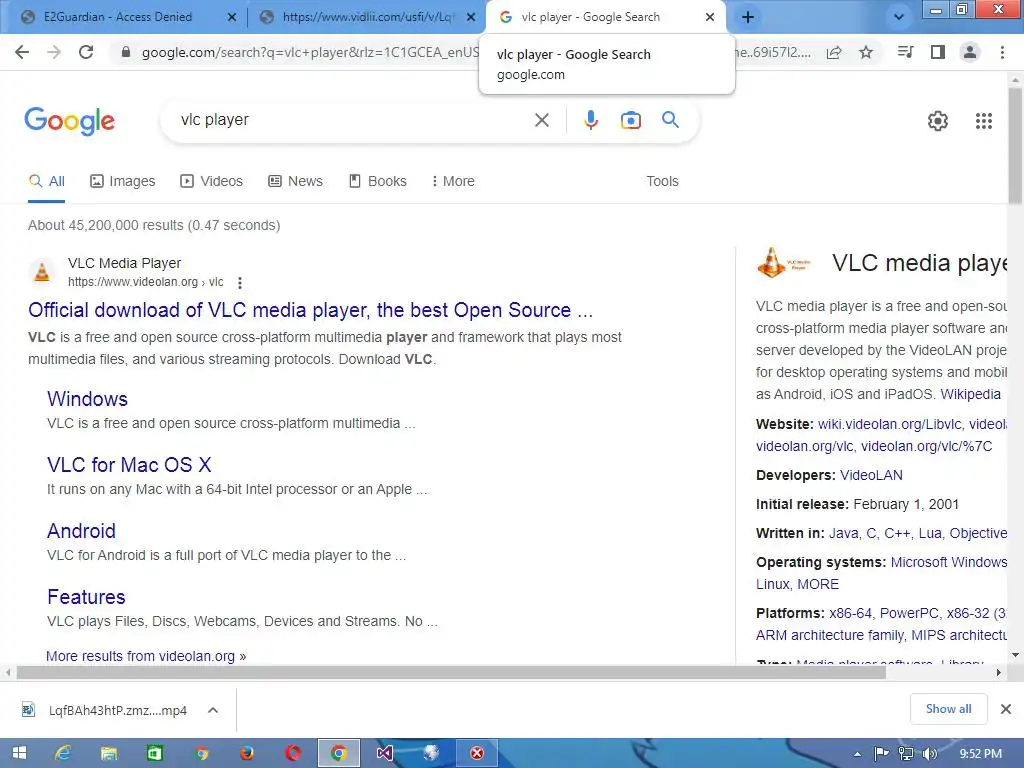Click horizontal scrollbar right arrow
Viewport: 1024px width, 768px height.
point(999,673)
